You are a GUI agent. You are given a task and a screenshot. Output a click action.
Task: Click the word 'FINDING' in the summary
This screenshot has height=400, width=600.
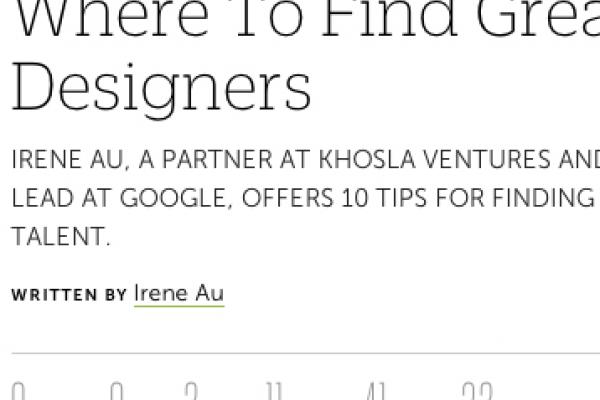543,198
